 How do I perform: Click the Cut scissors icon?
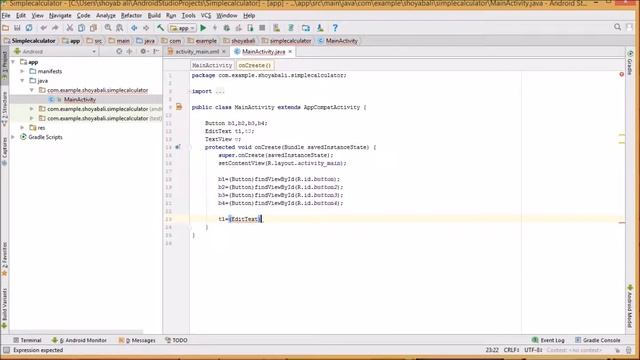pyautogui.click(x=70, y=28)
